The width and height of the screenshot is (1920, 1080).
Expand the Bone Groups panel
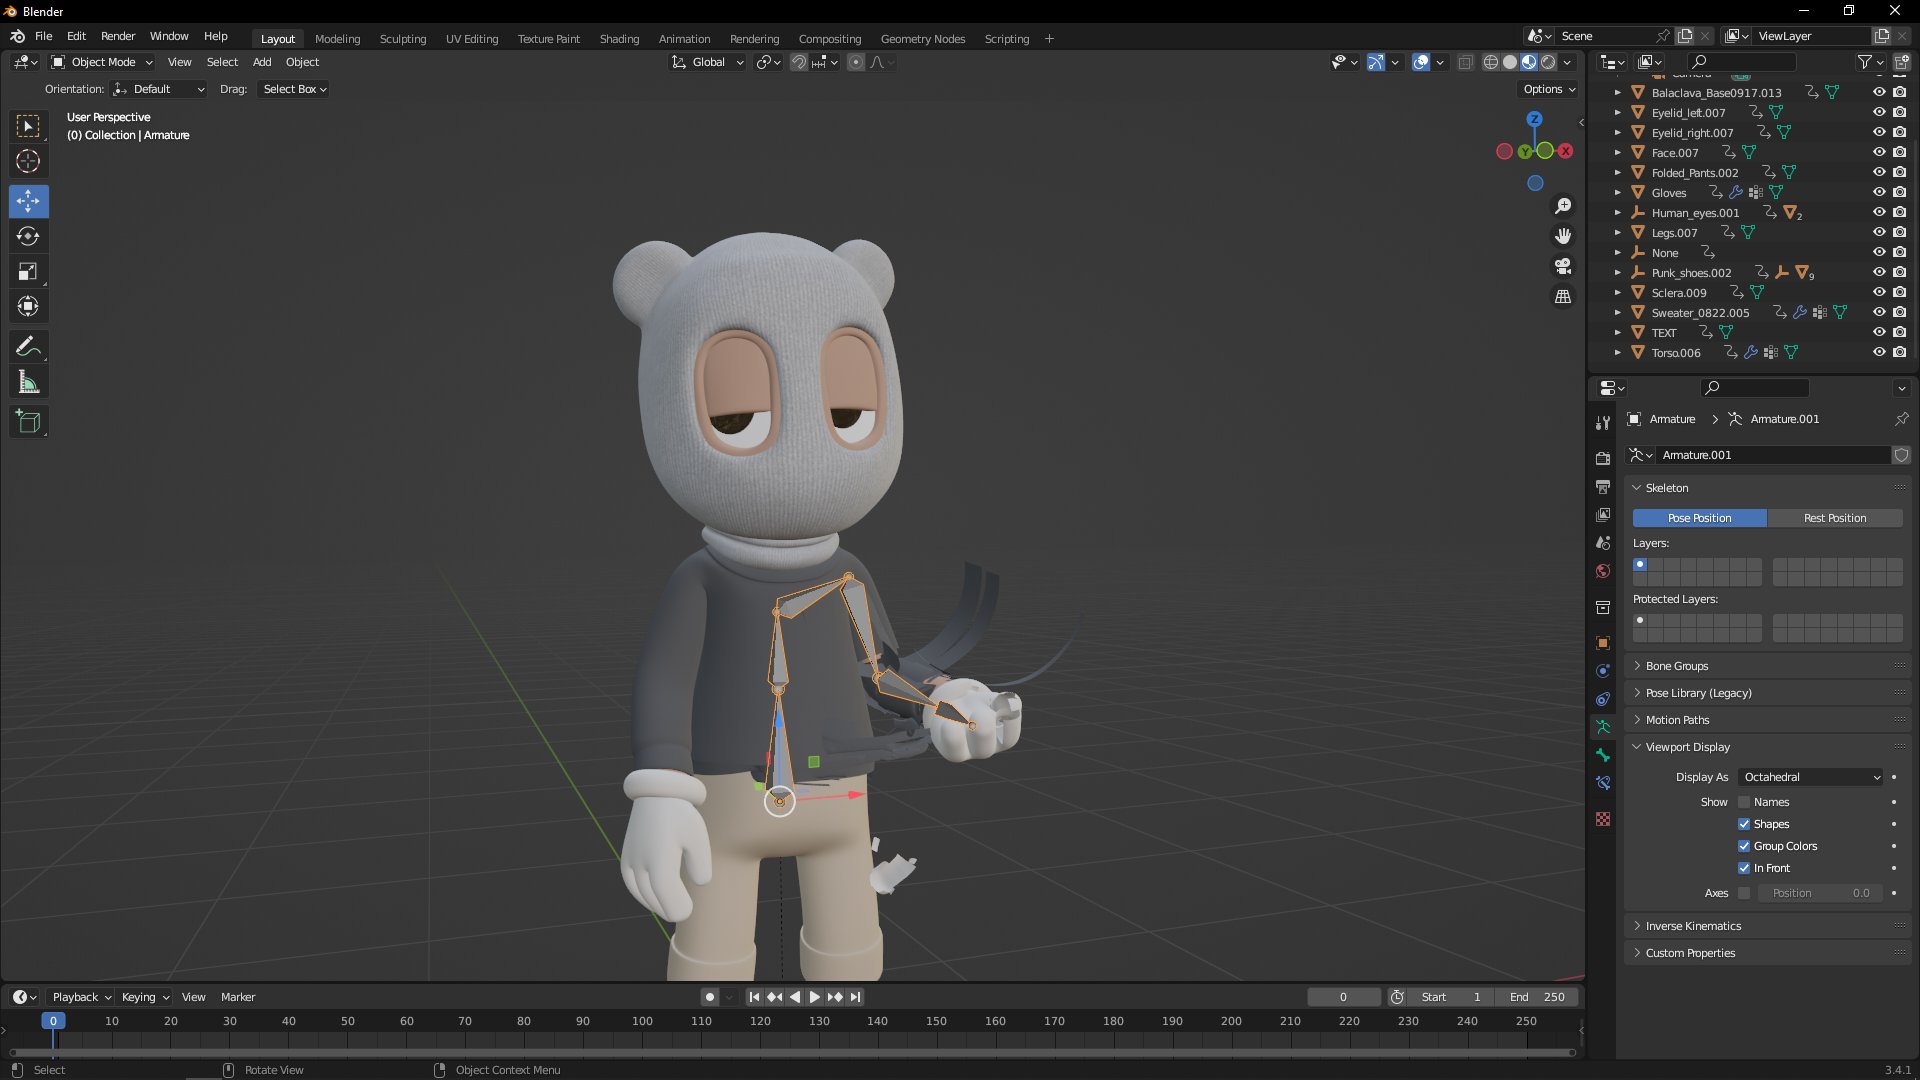coord(1676,666)
